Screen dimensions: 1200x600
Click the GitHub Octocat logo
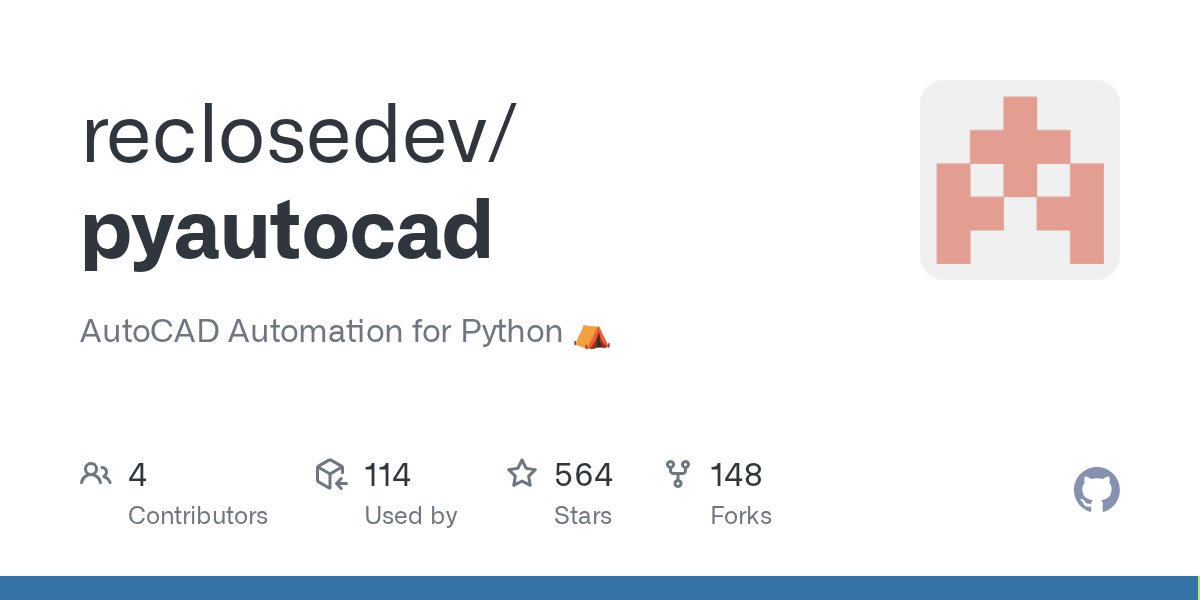[1096, 490]
